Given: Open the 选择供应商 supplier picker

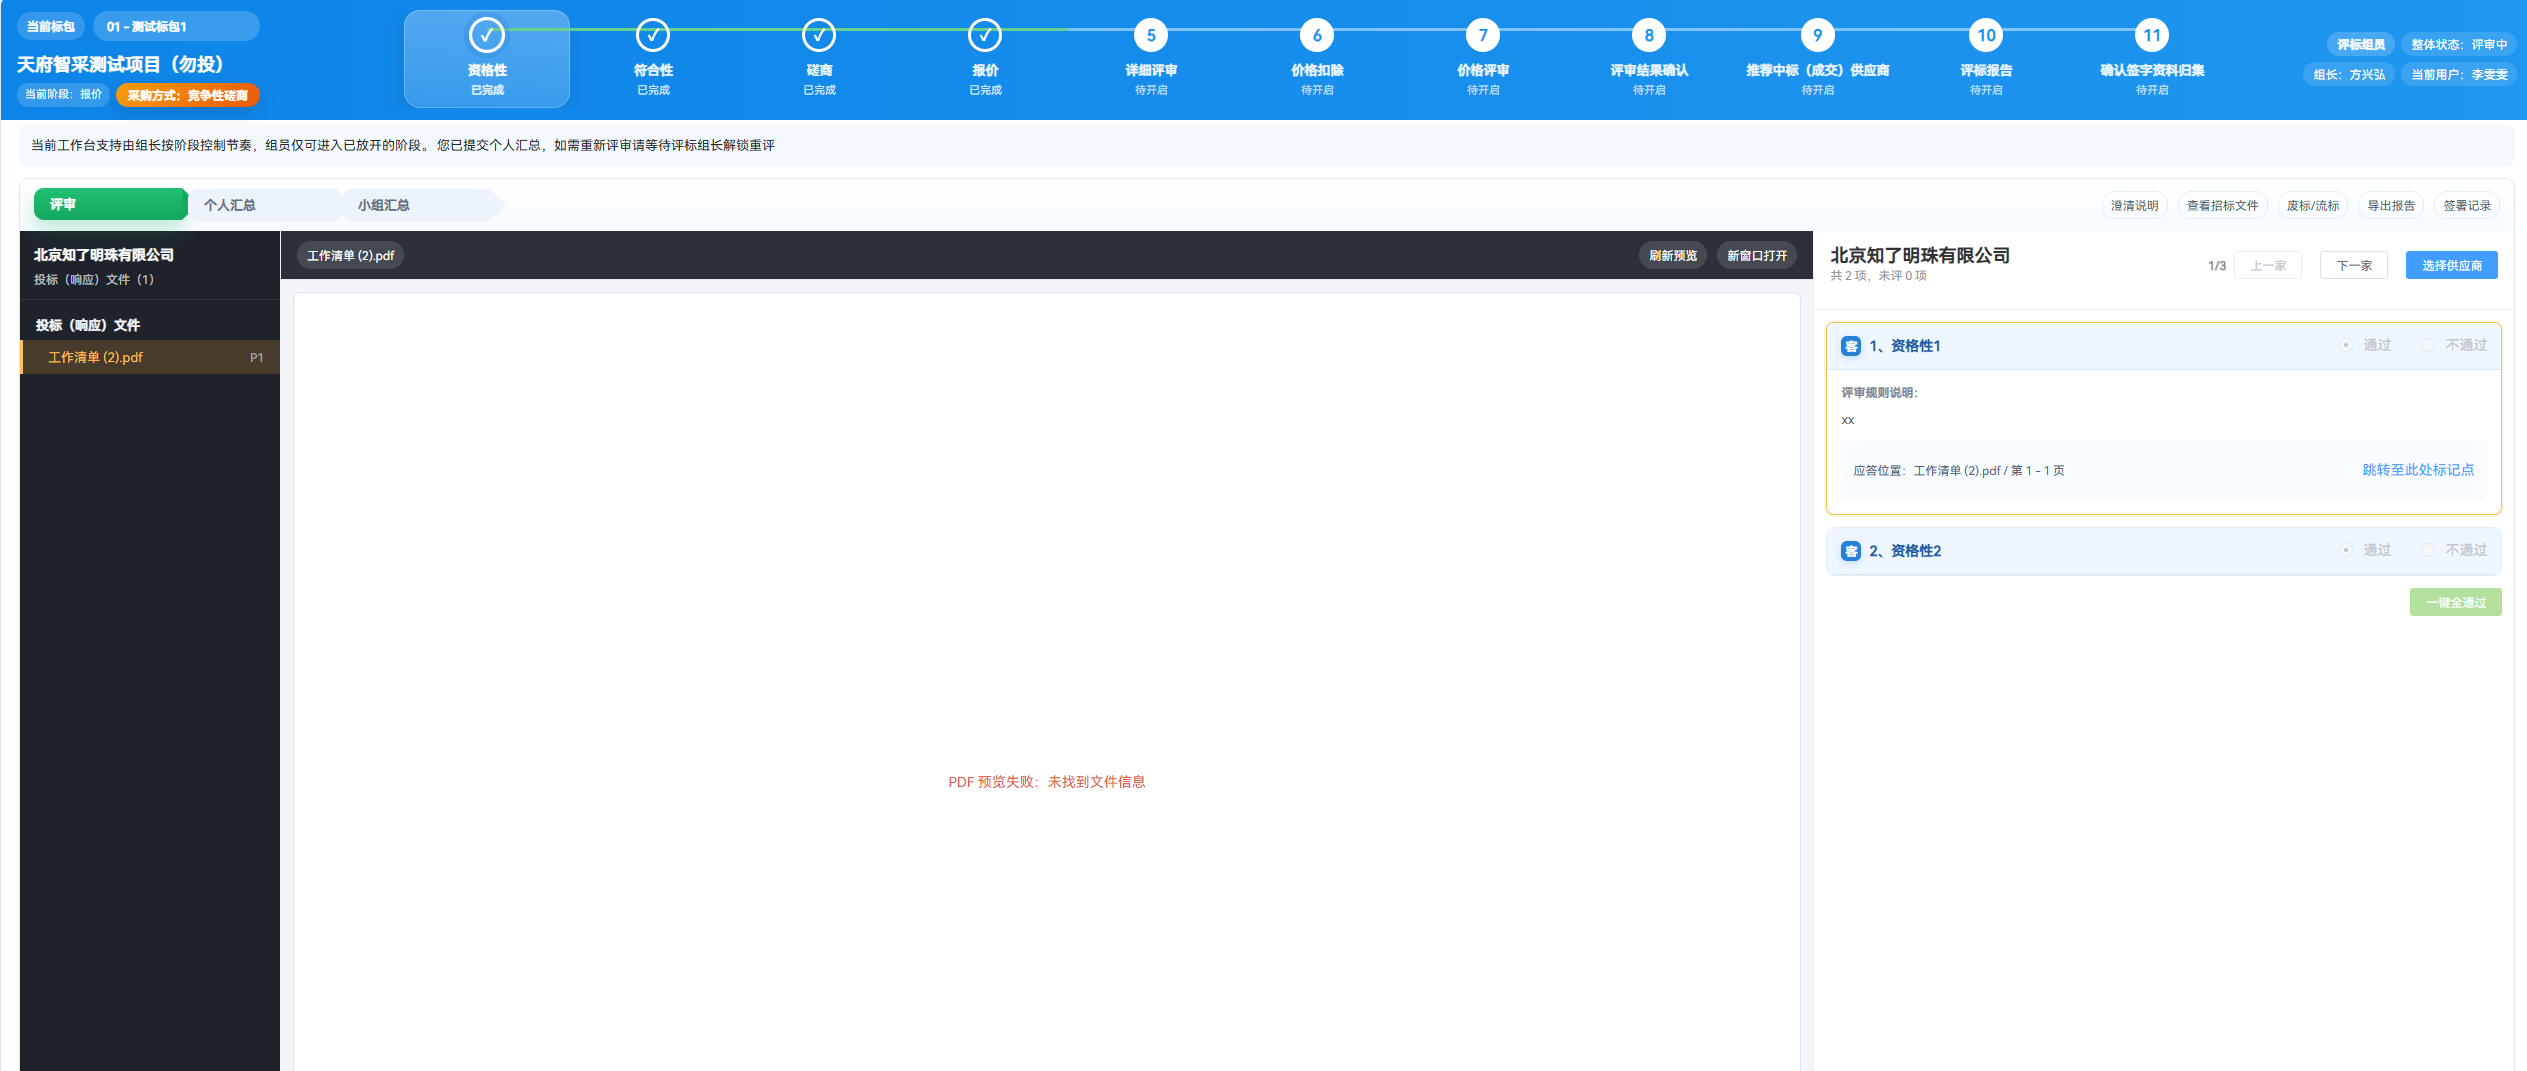Looking at the screenshot, I should coord(2451,265).
